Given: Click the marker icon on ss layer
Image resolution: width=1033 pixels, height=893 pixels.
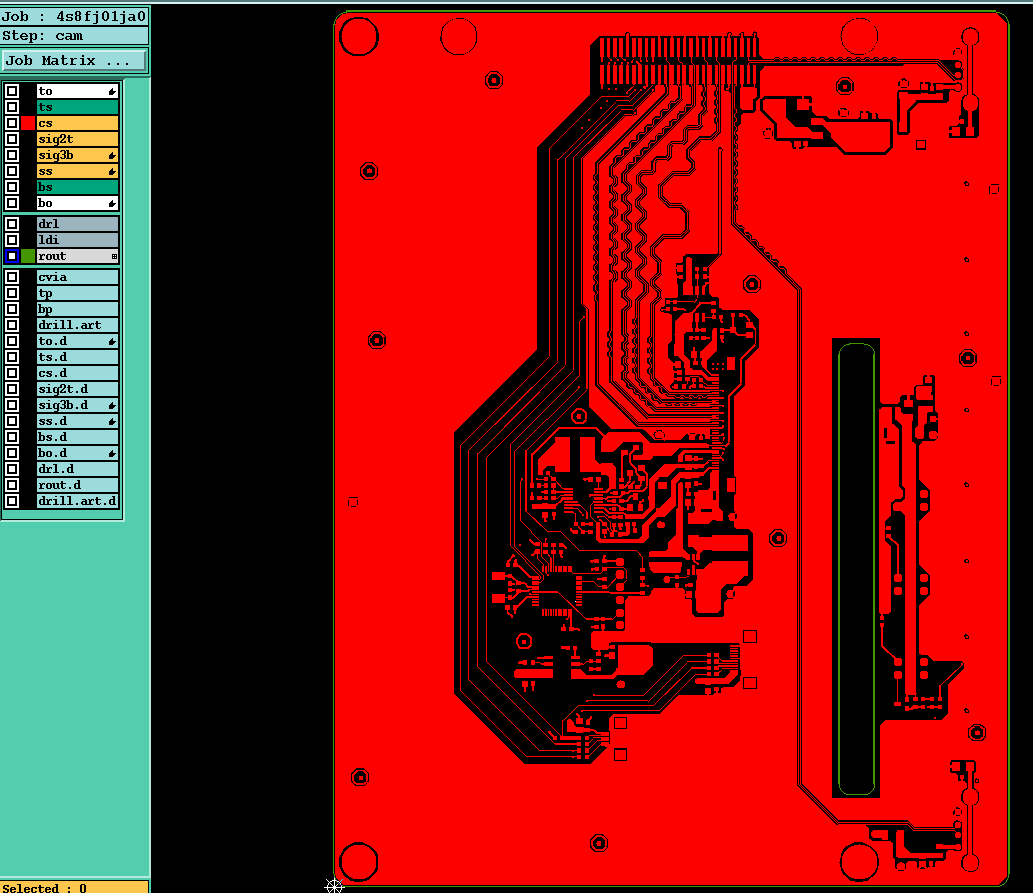Looking at the screenshot, I should pyautogui.click(x=112, y=171).
